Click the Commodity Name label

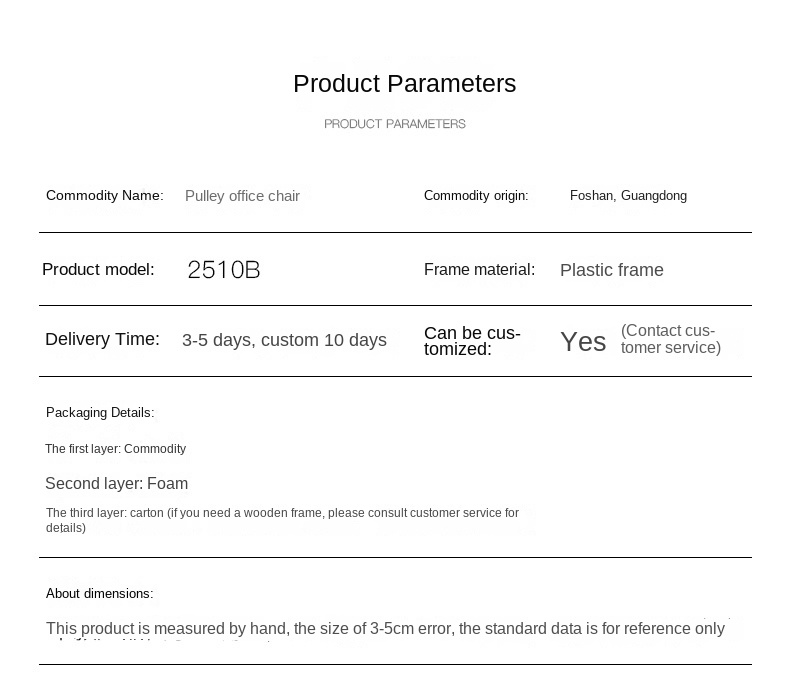tap(105, 195)
